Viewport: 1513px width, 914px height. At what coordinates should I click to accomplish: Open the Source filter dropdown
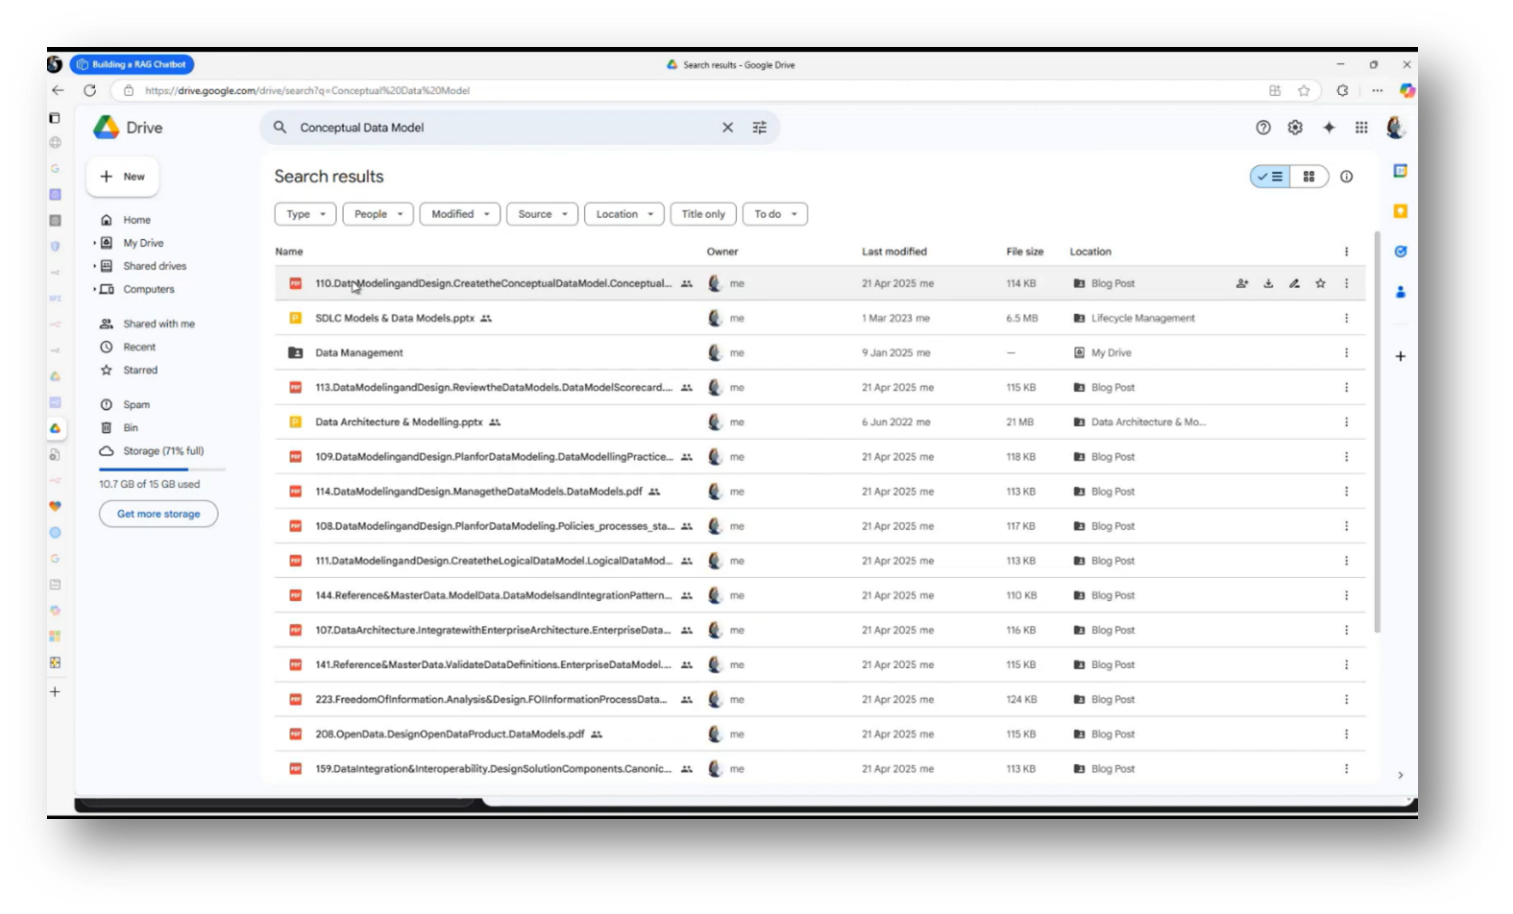542,214
